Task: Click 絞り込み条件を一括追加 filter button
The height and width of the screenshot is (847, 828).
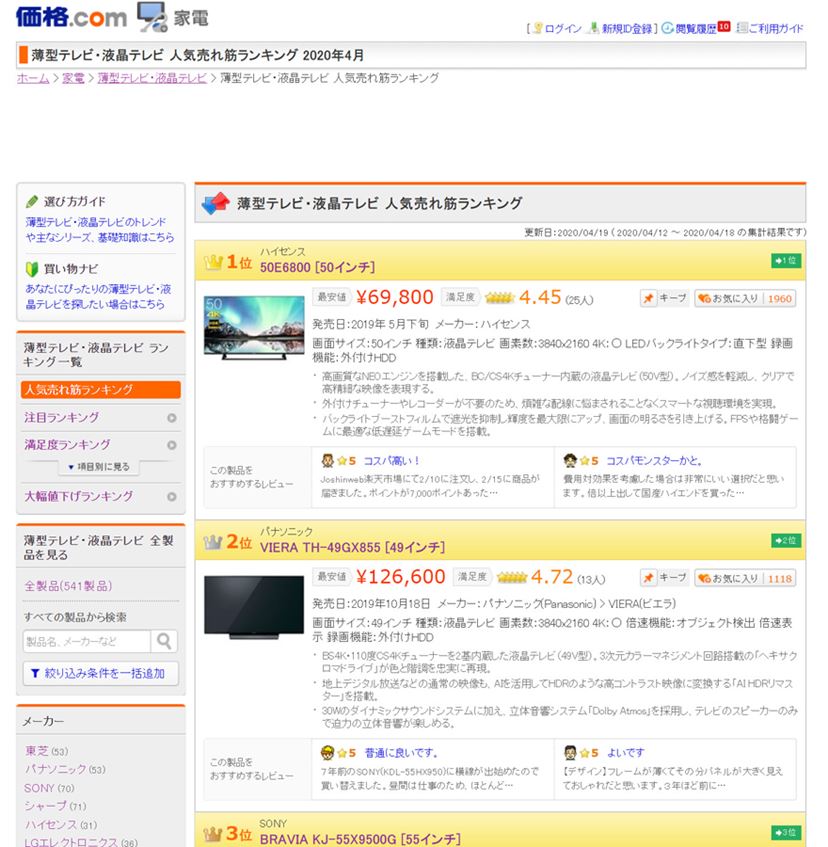Action: coord(100,673)
